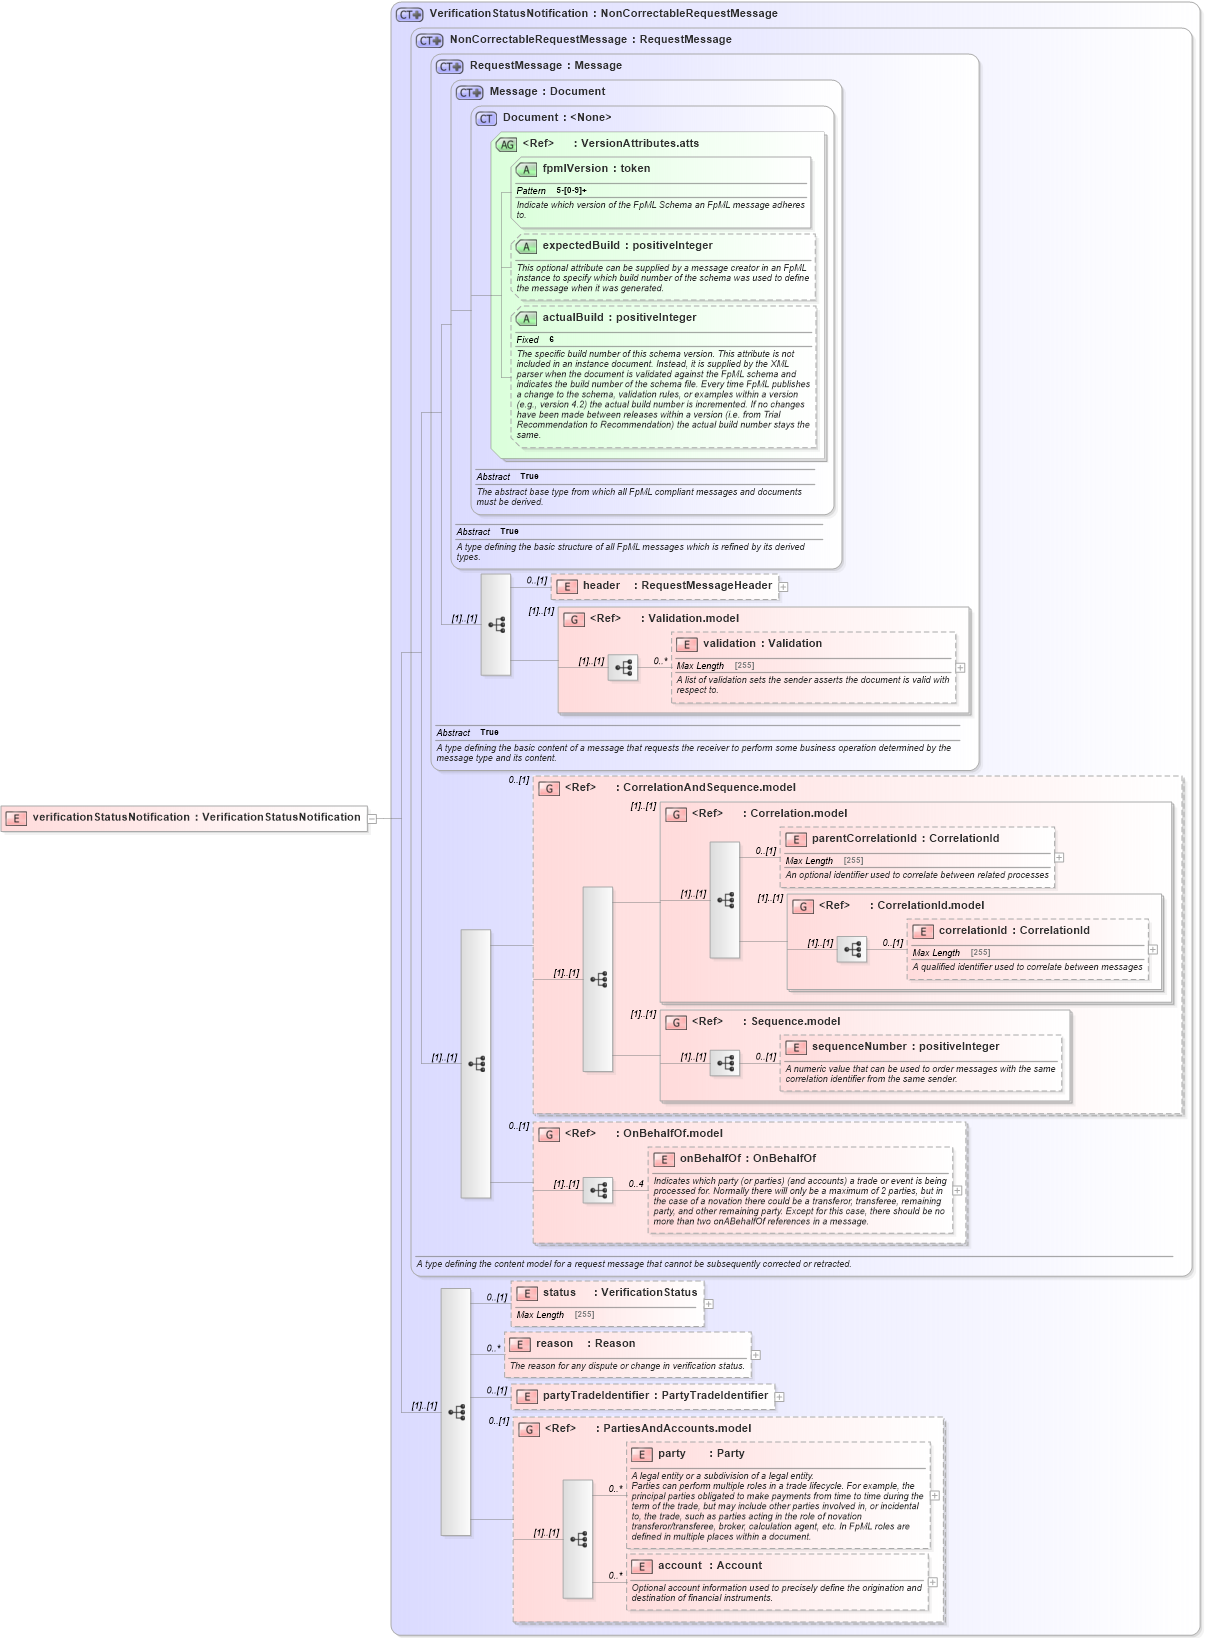Collapse the verificationStatusNotification root node

(372, 818)
